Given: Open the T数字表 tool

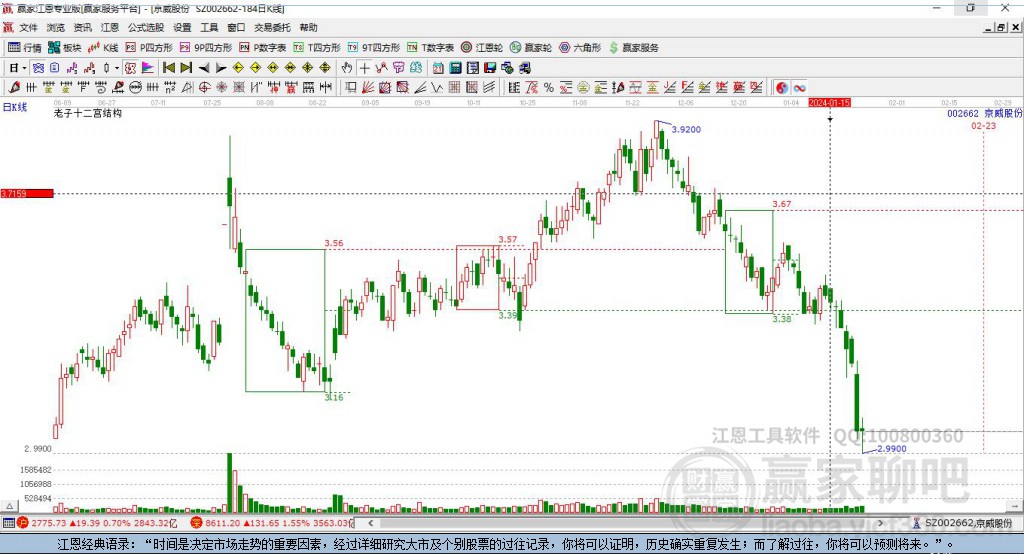Looking at the screenshot, I should pyautogui.click(x=430, y=48).
